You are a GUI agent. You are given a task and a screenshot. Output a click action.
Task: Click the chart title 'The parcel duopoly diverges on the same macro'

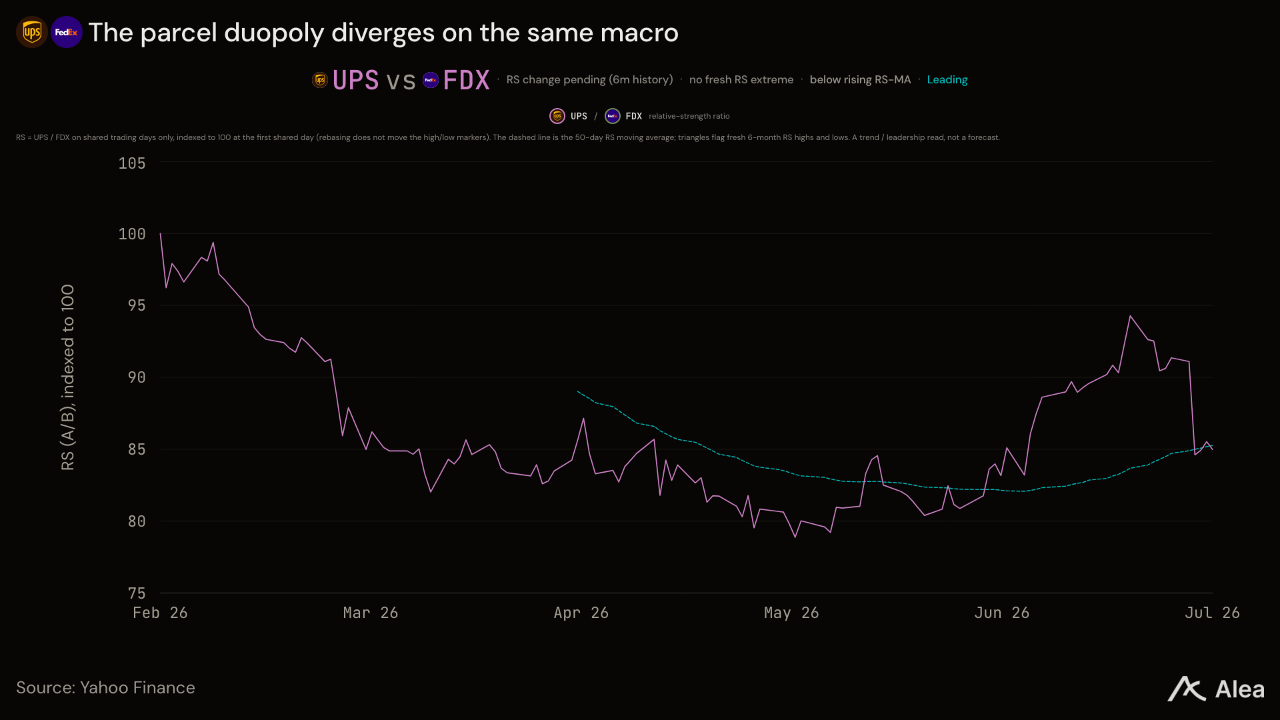[383, 33]
